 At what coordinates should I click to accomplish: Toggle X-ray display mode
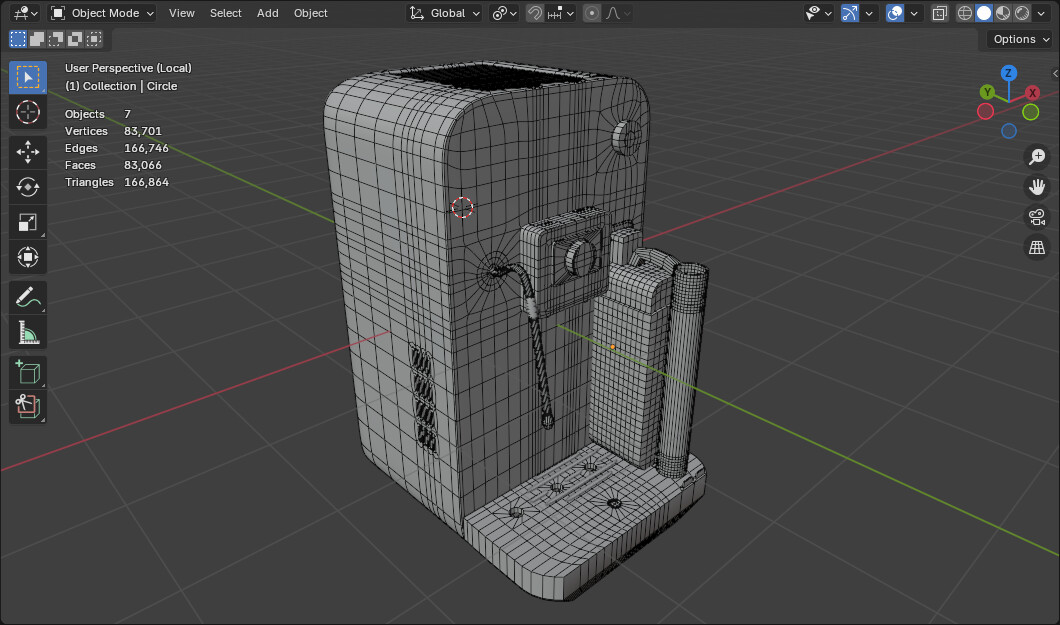click(939, 13)
